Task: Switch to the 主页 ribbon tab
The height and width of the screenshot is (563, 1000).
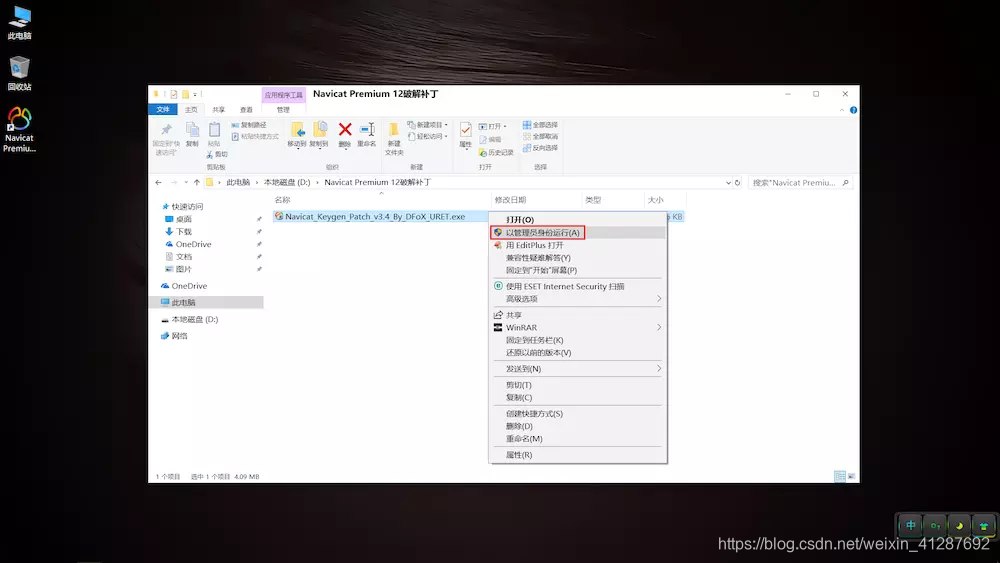Action: (x=191, y=110)
